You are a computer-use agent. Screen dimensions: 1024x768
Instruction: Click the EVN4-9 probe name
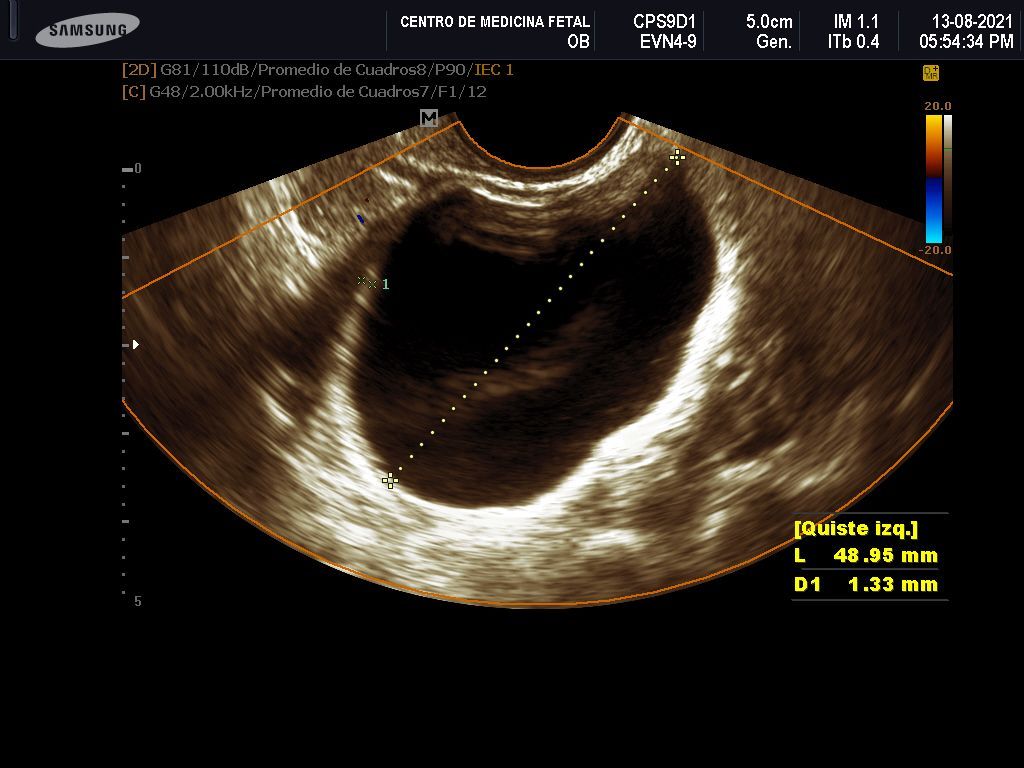click(668, 42)
